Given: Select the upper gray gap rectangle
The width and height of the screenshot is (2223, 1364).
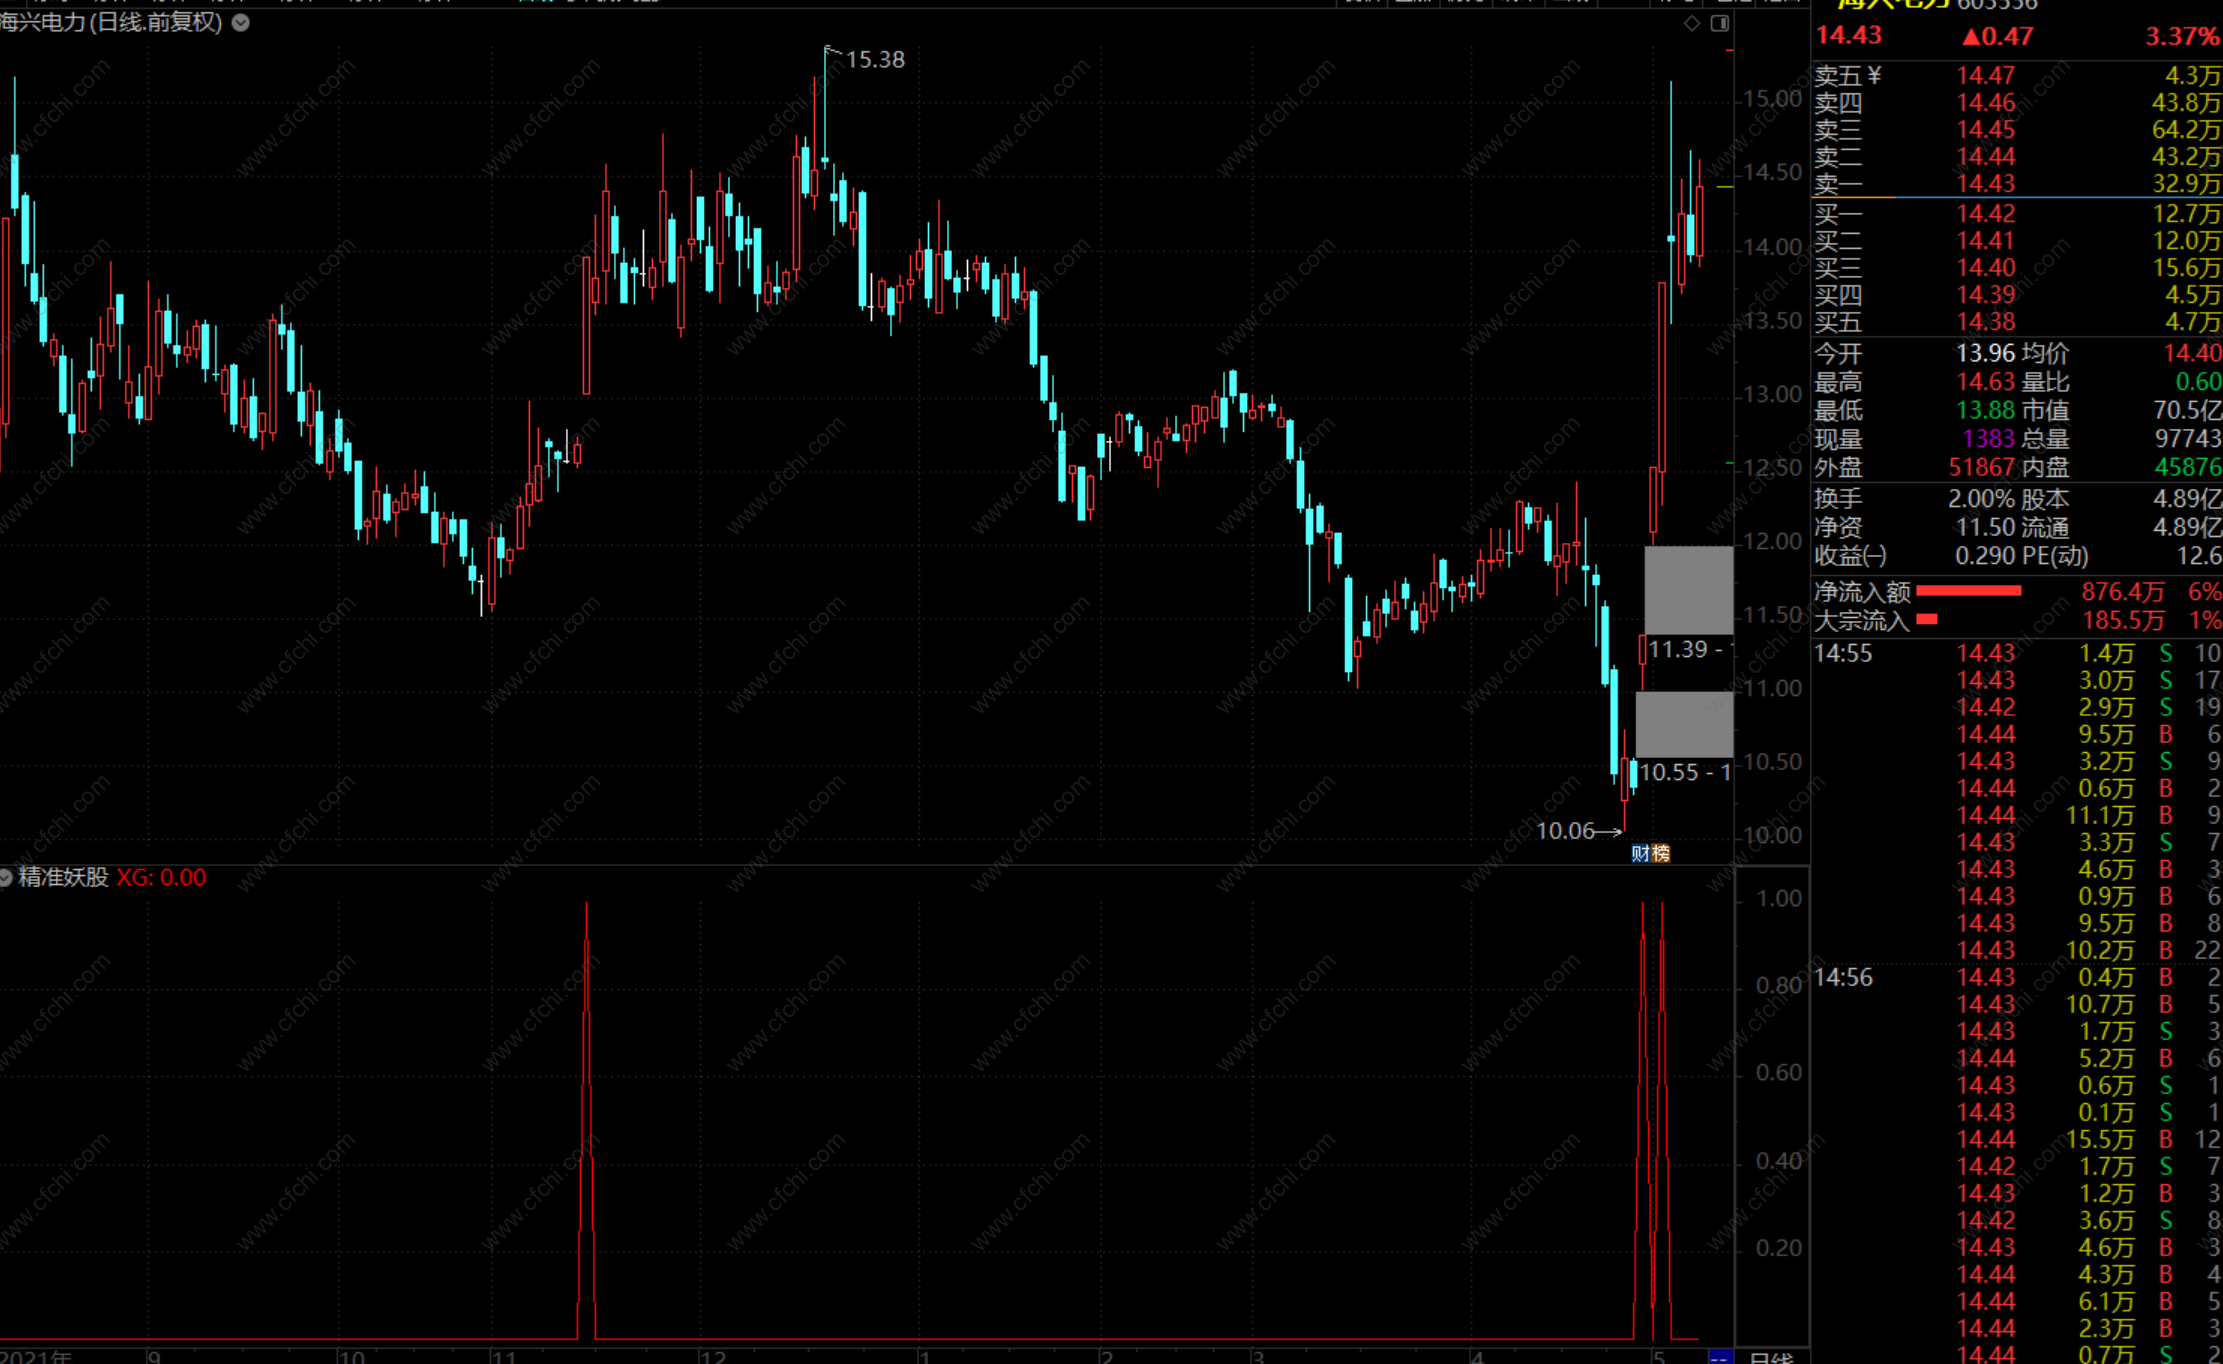Looking at the screenshot, I should click(x=1689, y=590).
